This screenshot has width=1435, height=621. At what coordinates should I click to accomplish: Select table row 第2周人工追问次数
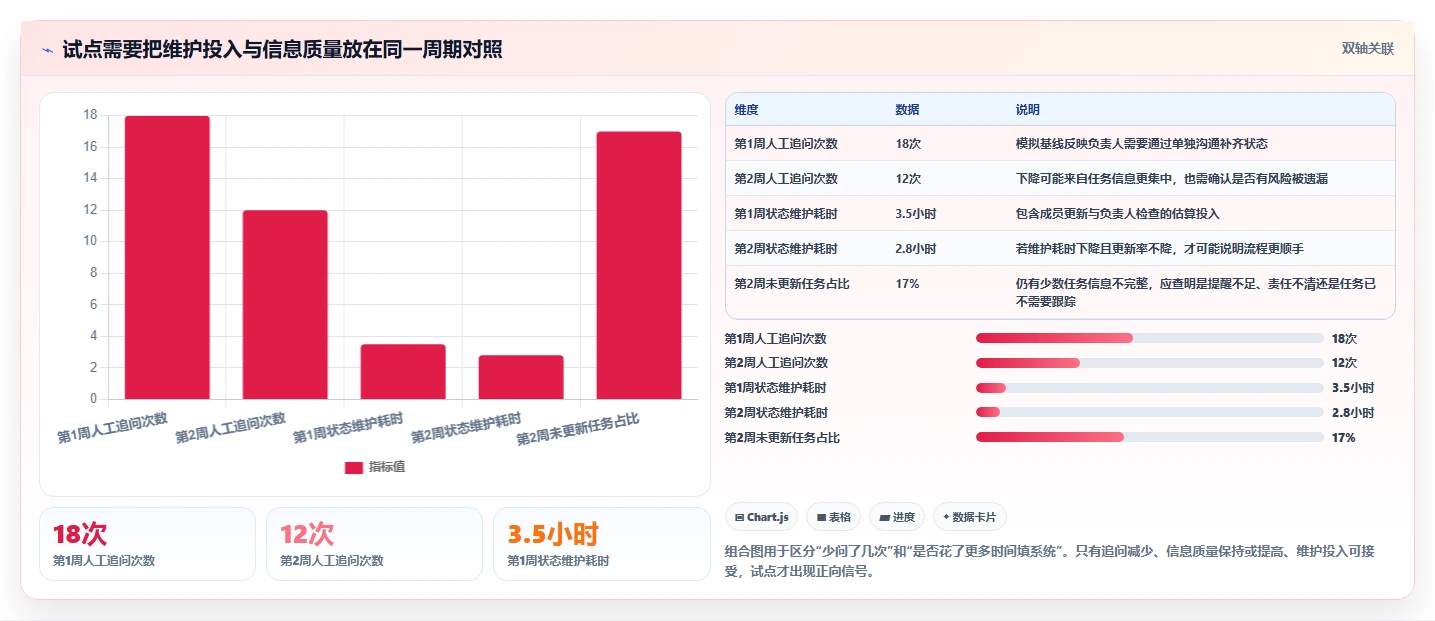pyautogui.click(x=1060, y=179)
